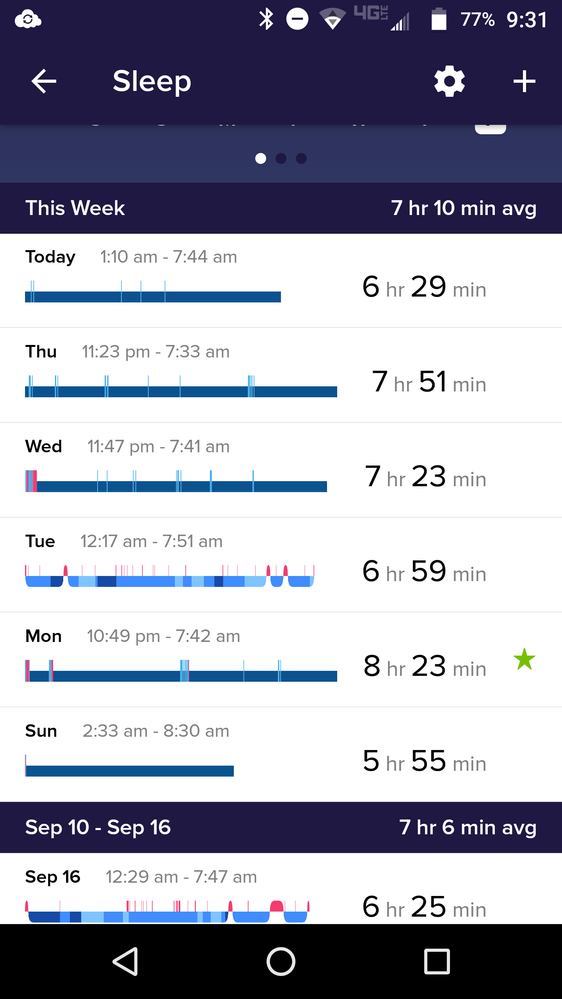Open Wed 11:47 pm sleep record
This screenshot has width=562, height=999.
point(281,470)
